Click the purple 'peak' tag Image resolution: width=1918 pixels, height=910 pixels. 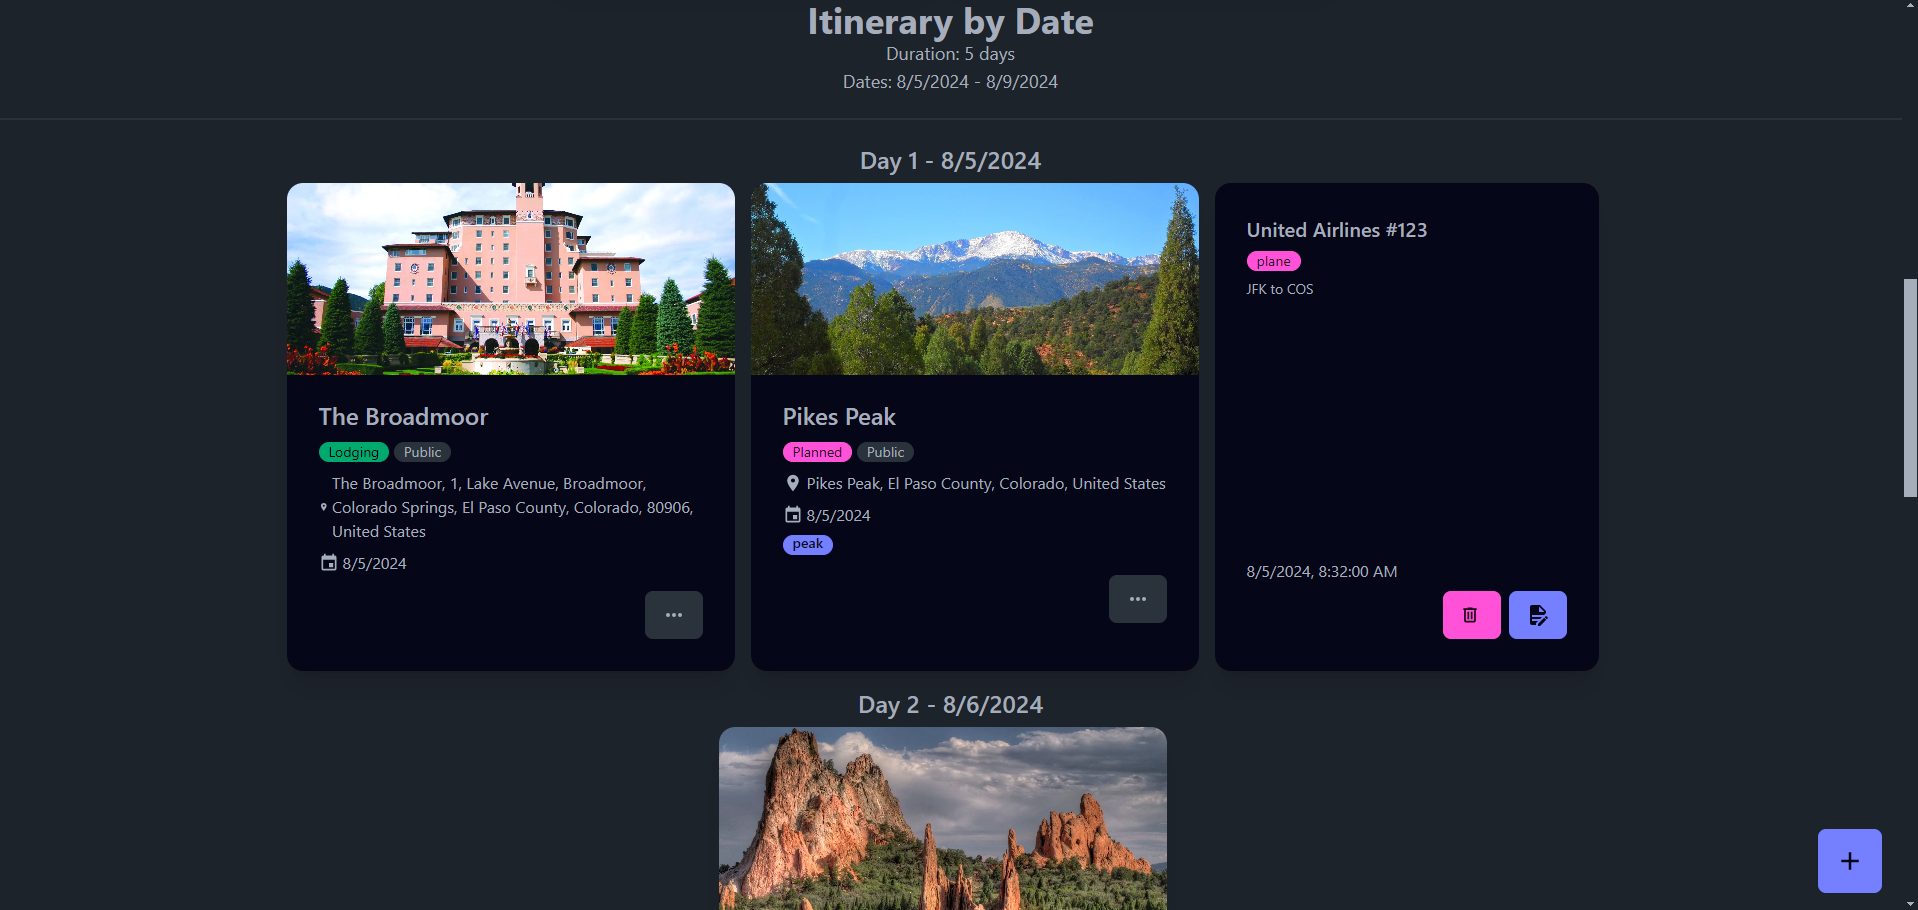coord(807,544)
